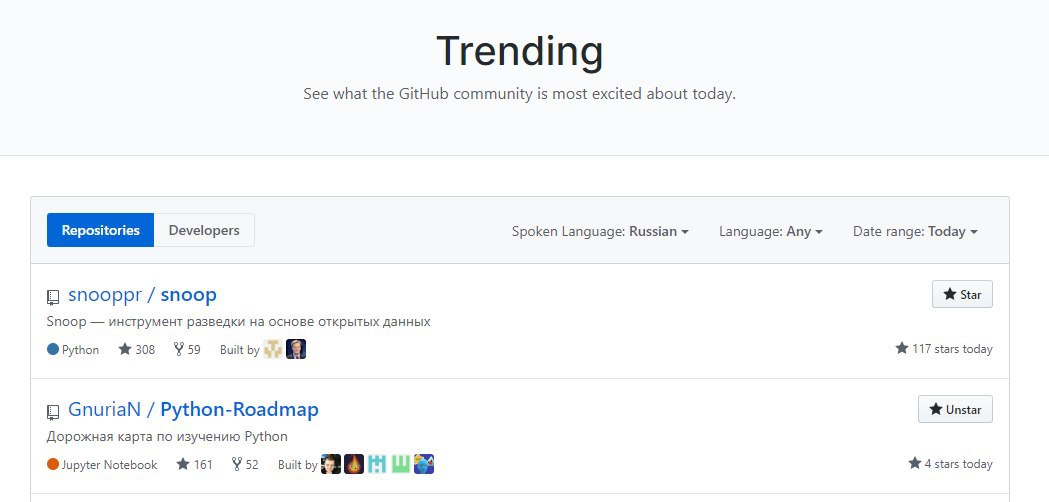Image resolution: width=1049 pixels, height=502 pixels.
Task: Click the '4 stars today' text
Action: click(x=951, y=464)
